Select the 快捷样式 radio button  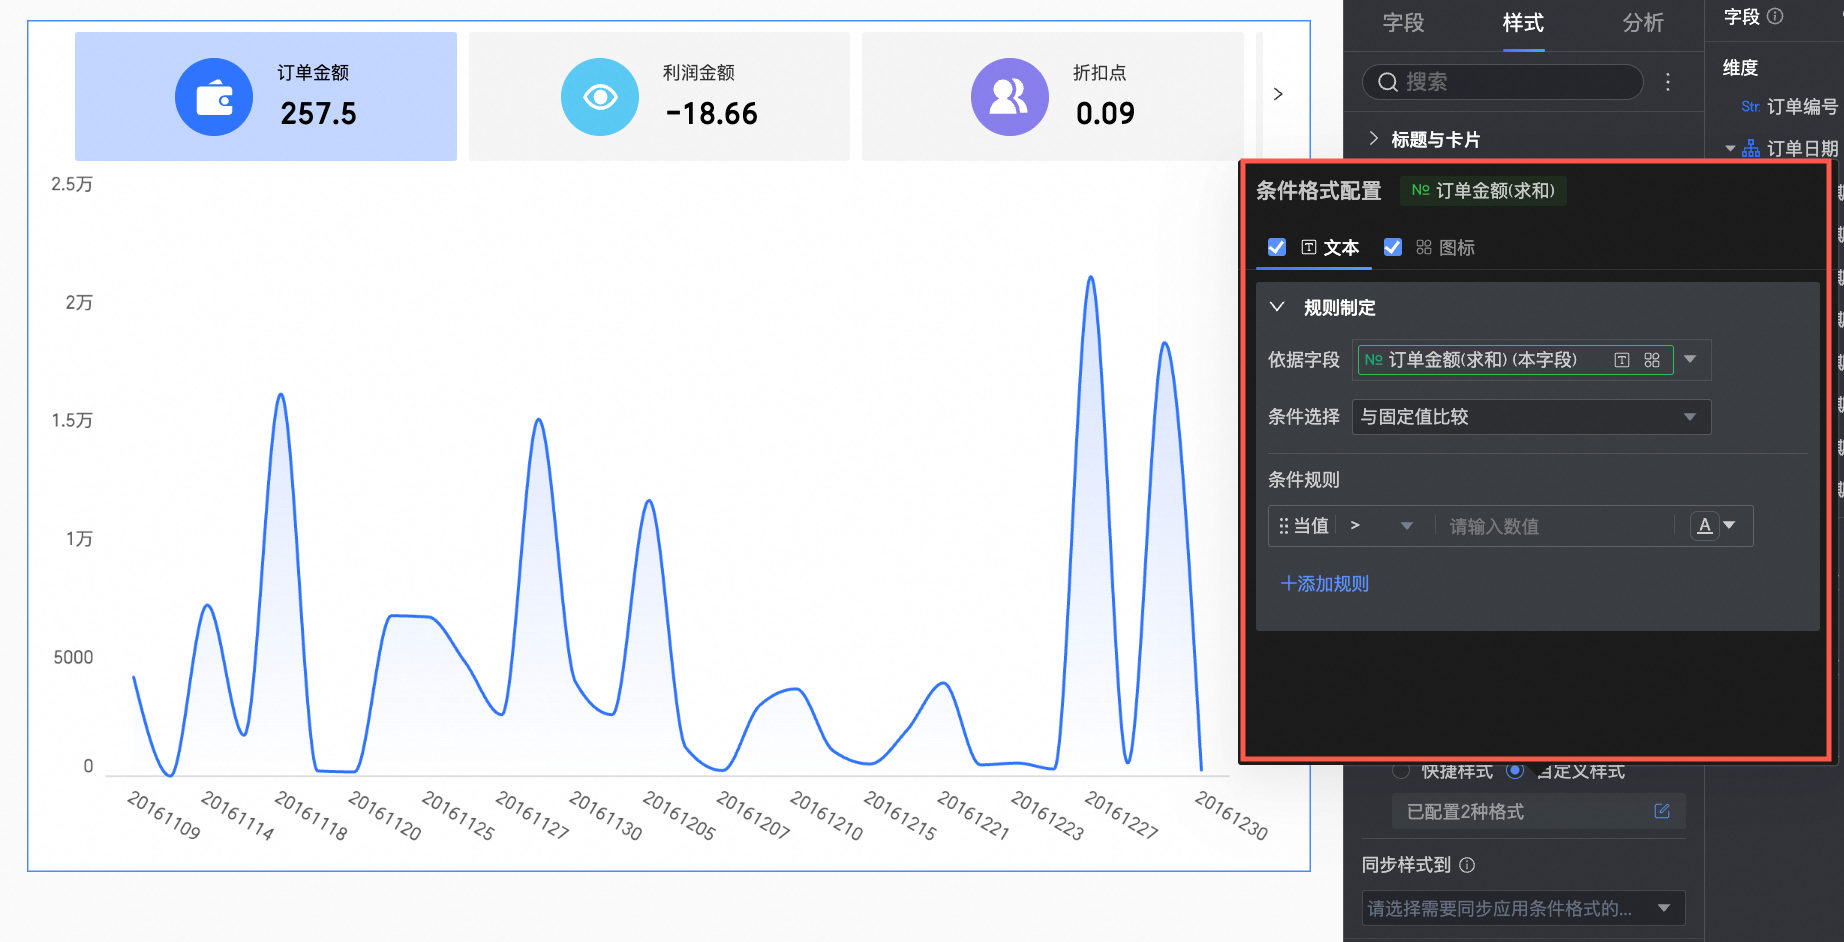coord(1401,771)
